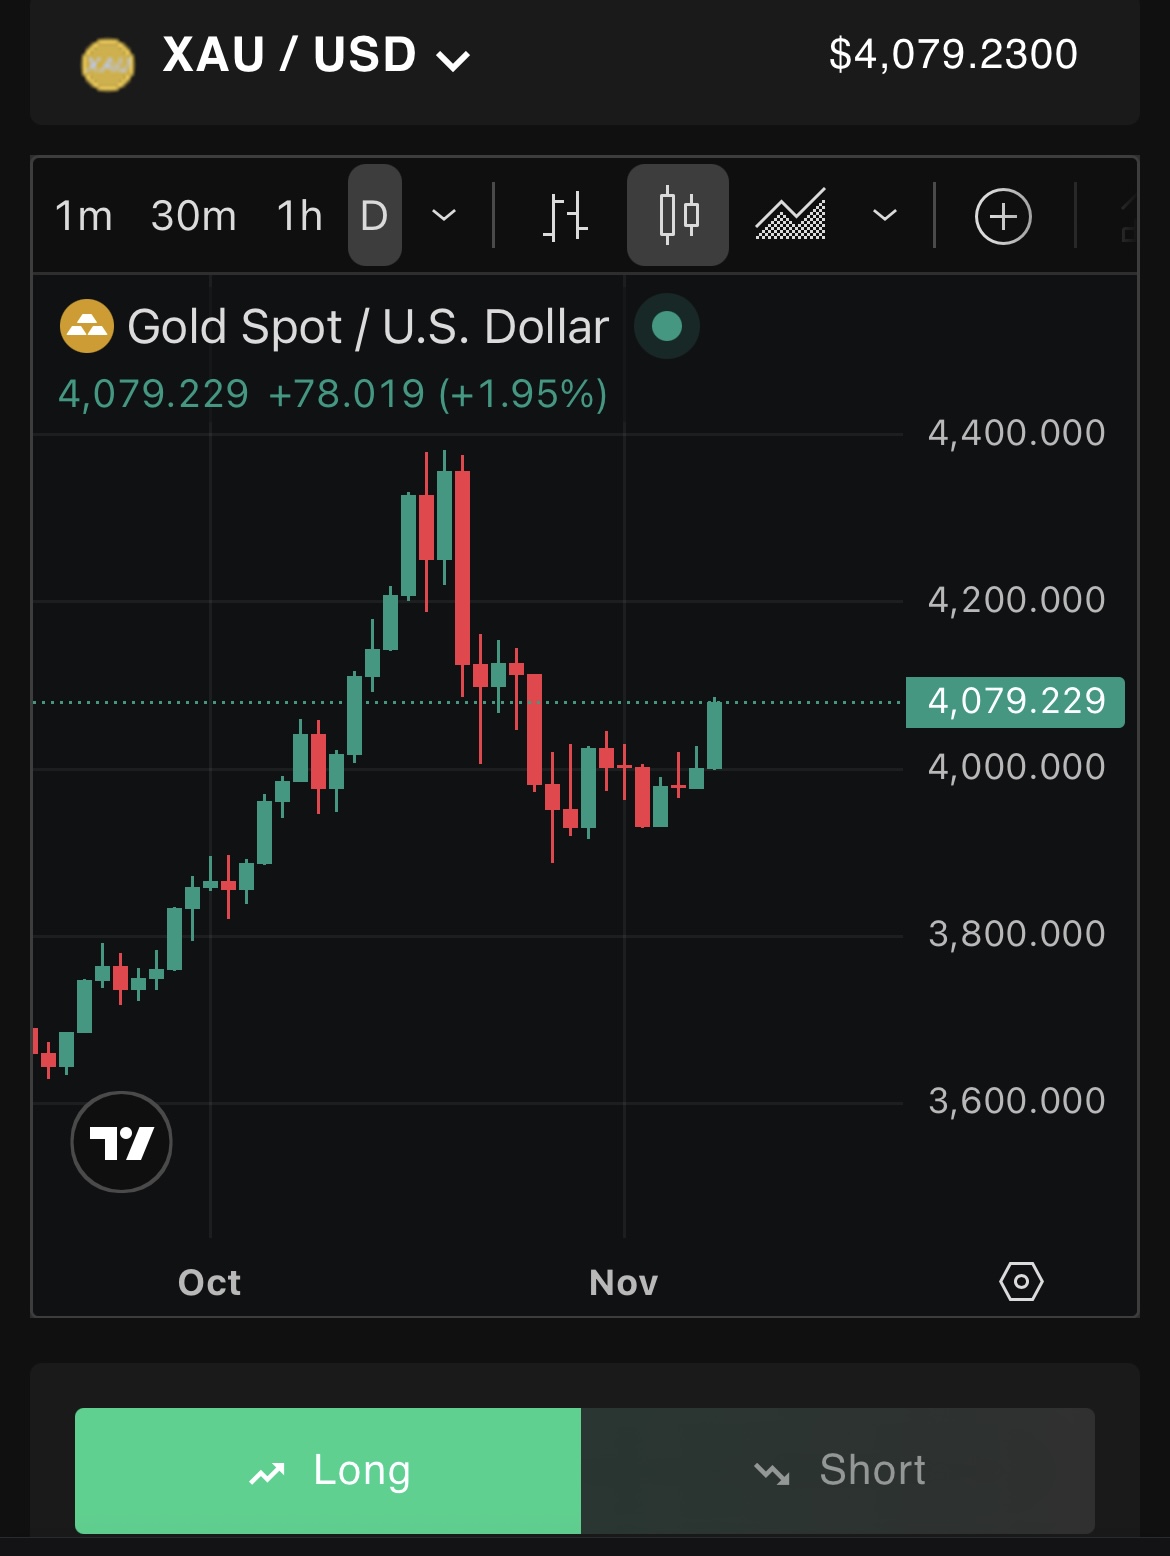Switch to the Short position side
The height and width of the screenshot is (1556, 1170).
838,1470
